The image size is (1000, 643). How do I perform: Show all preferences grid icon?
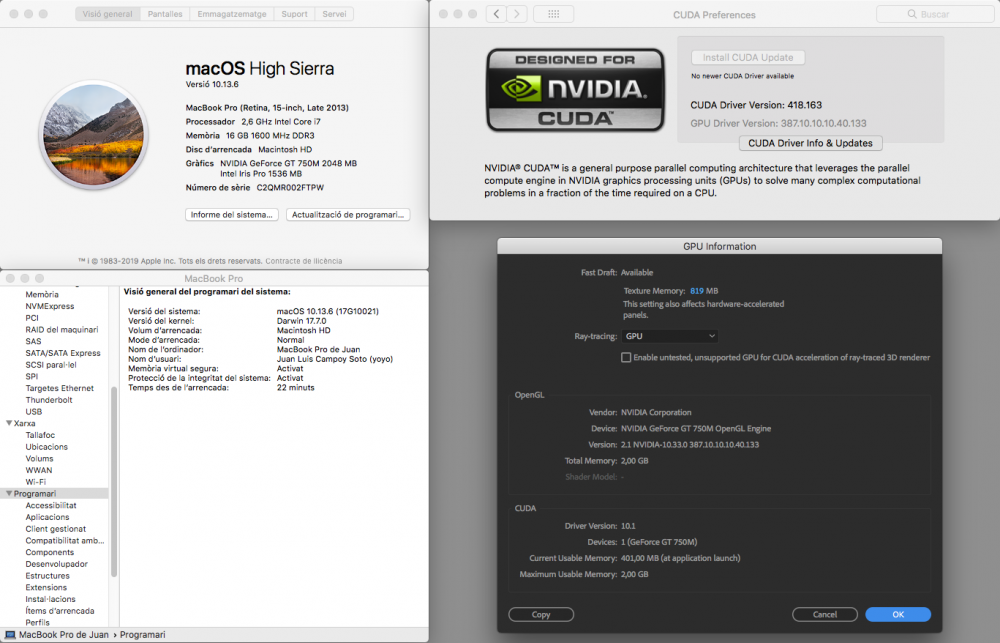point(553,14)
